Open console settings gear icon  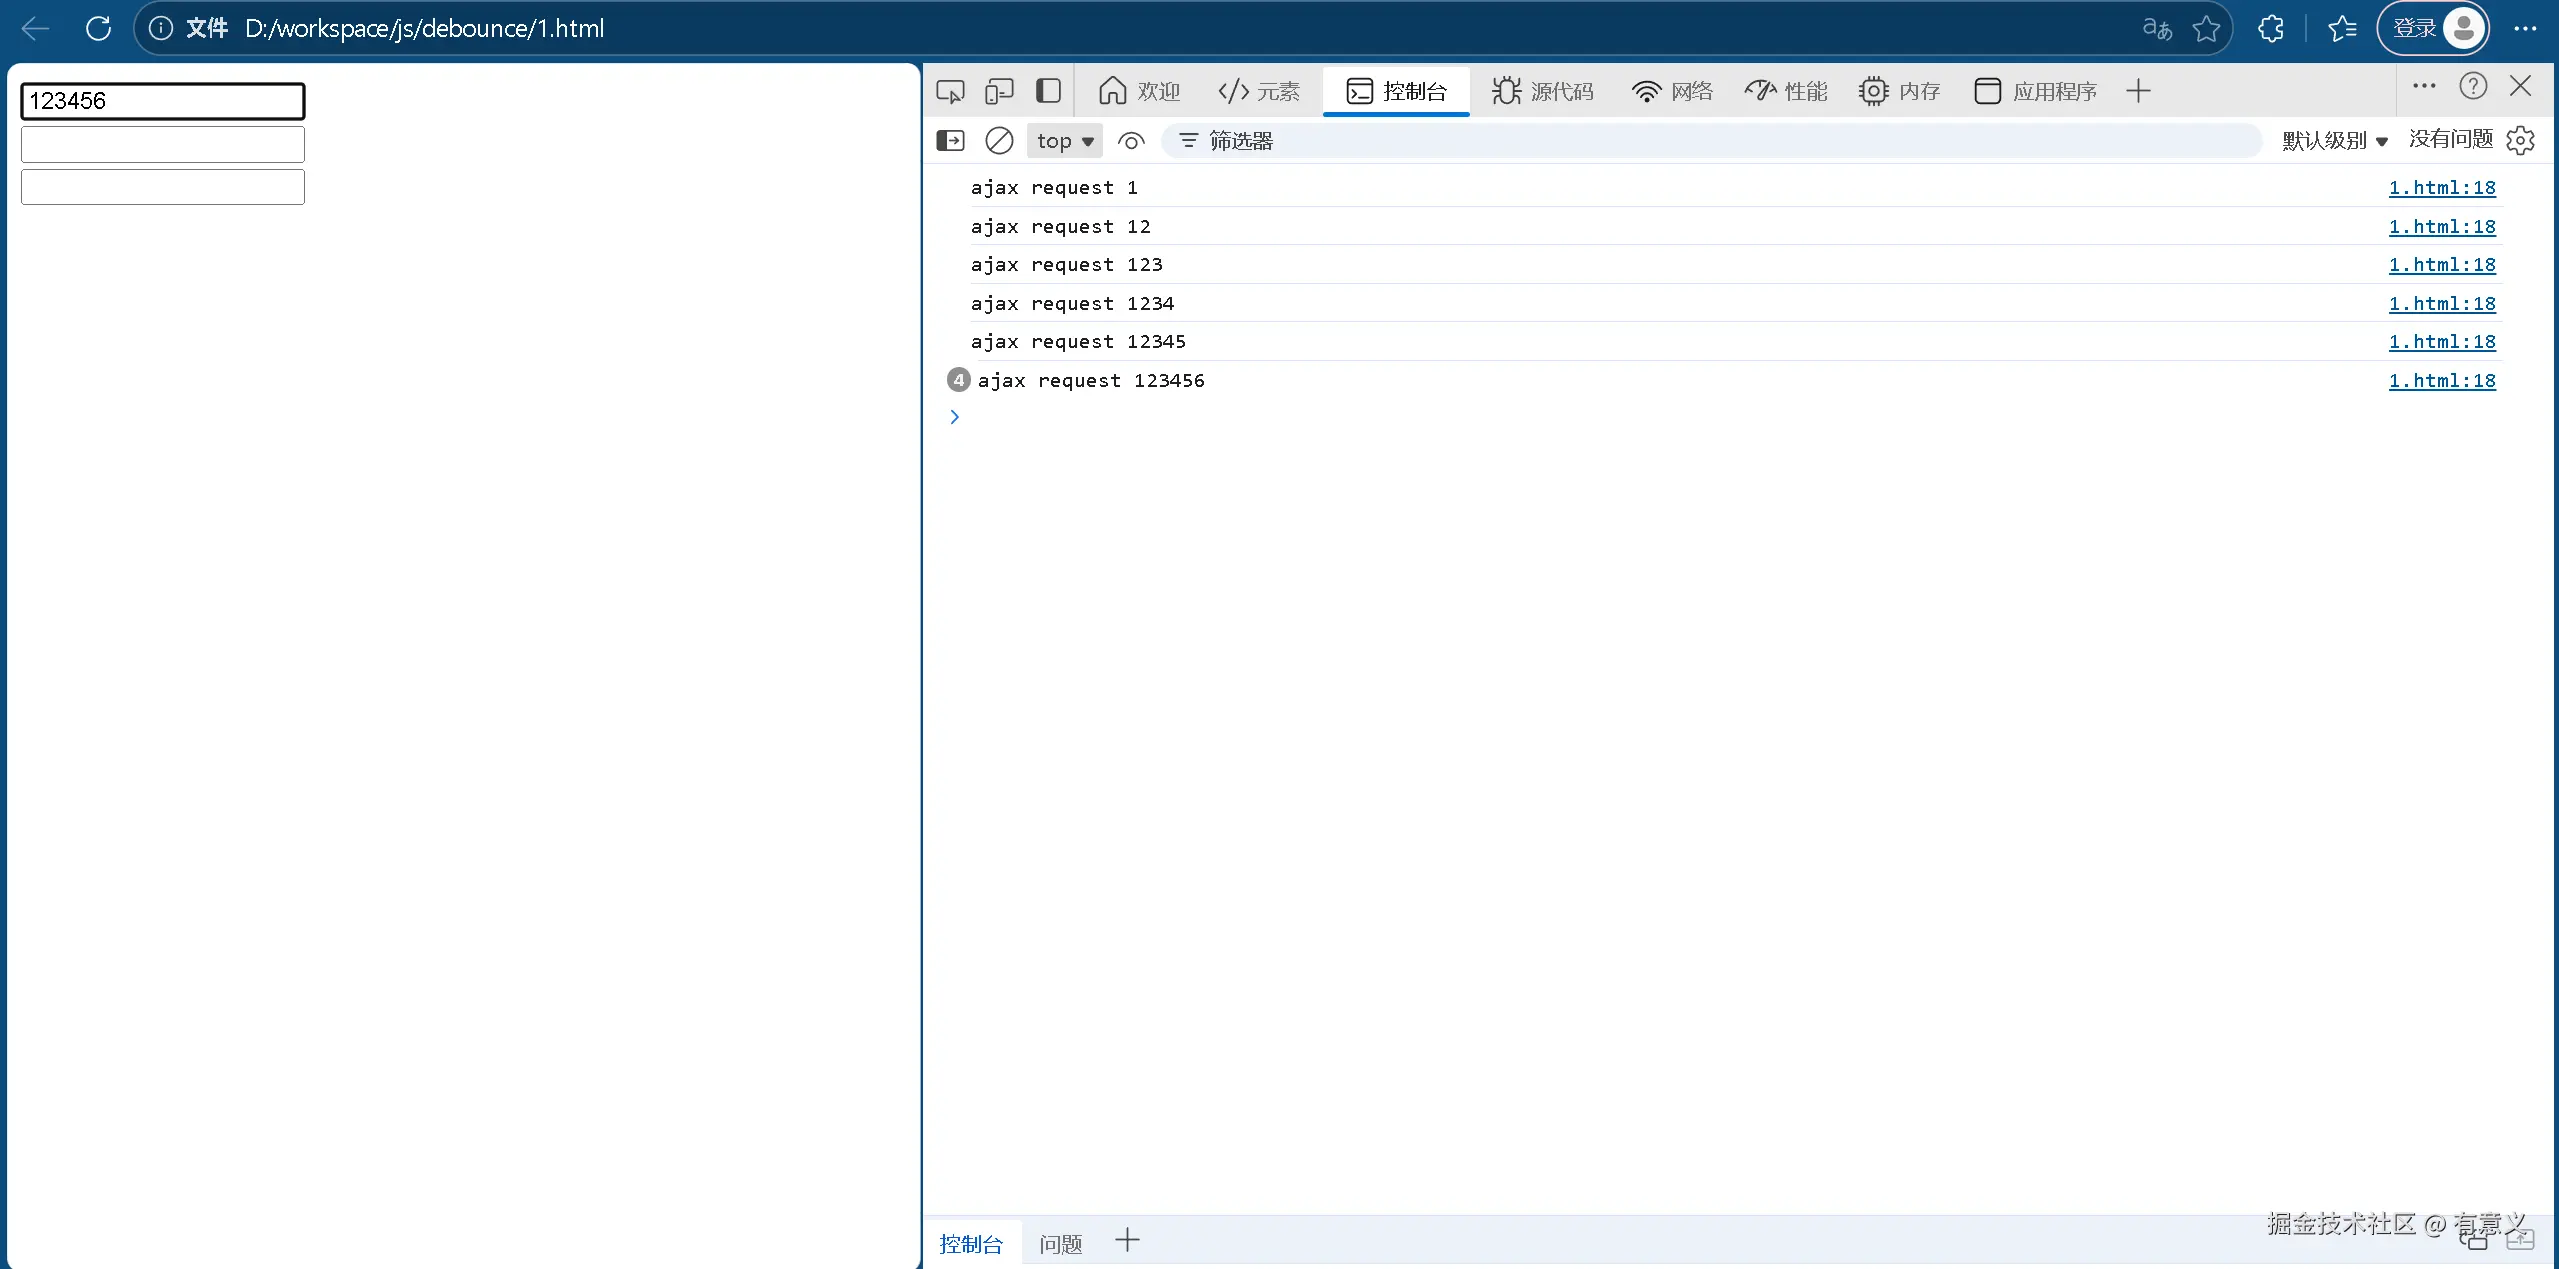[2521, 141]
